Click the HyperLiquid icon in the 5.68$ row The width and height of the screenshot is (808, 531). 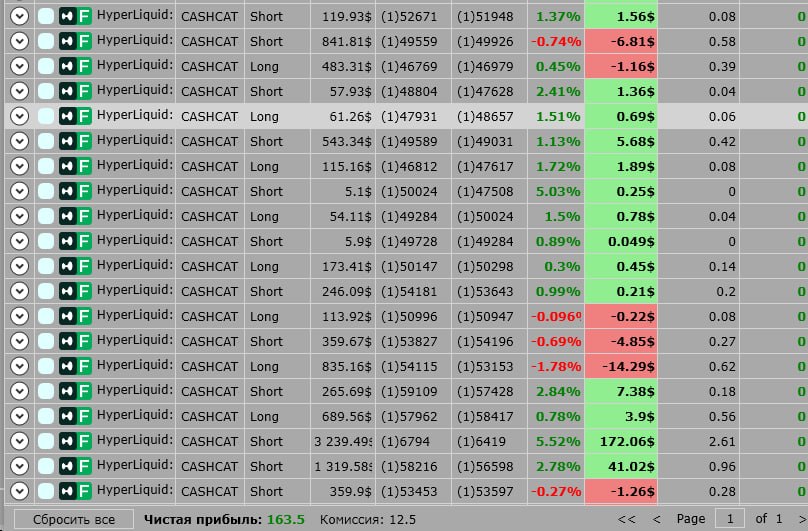(67, 141)
